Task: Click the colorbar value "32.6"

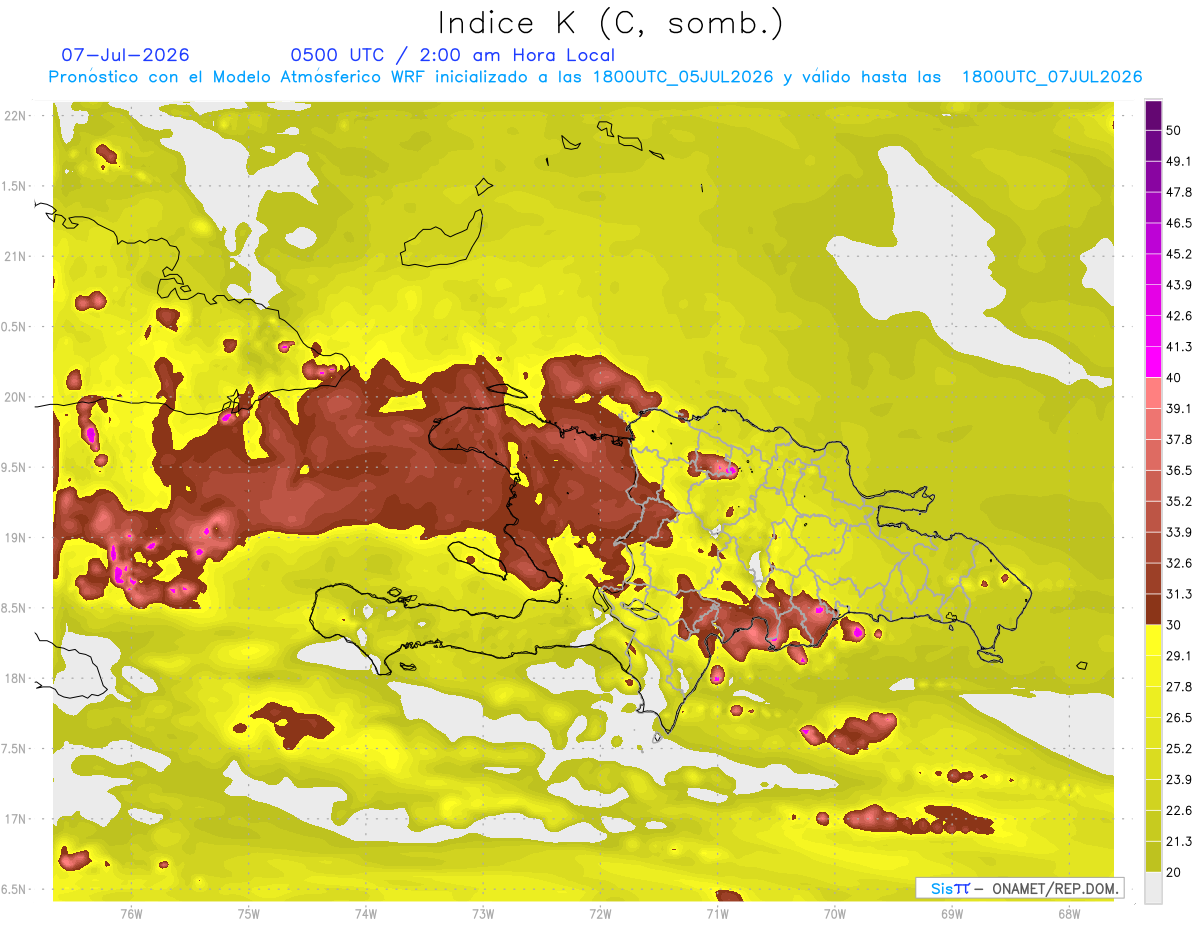Action: [1179, 563]
